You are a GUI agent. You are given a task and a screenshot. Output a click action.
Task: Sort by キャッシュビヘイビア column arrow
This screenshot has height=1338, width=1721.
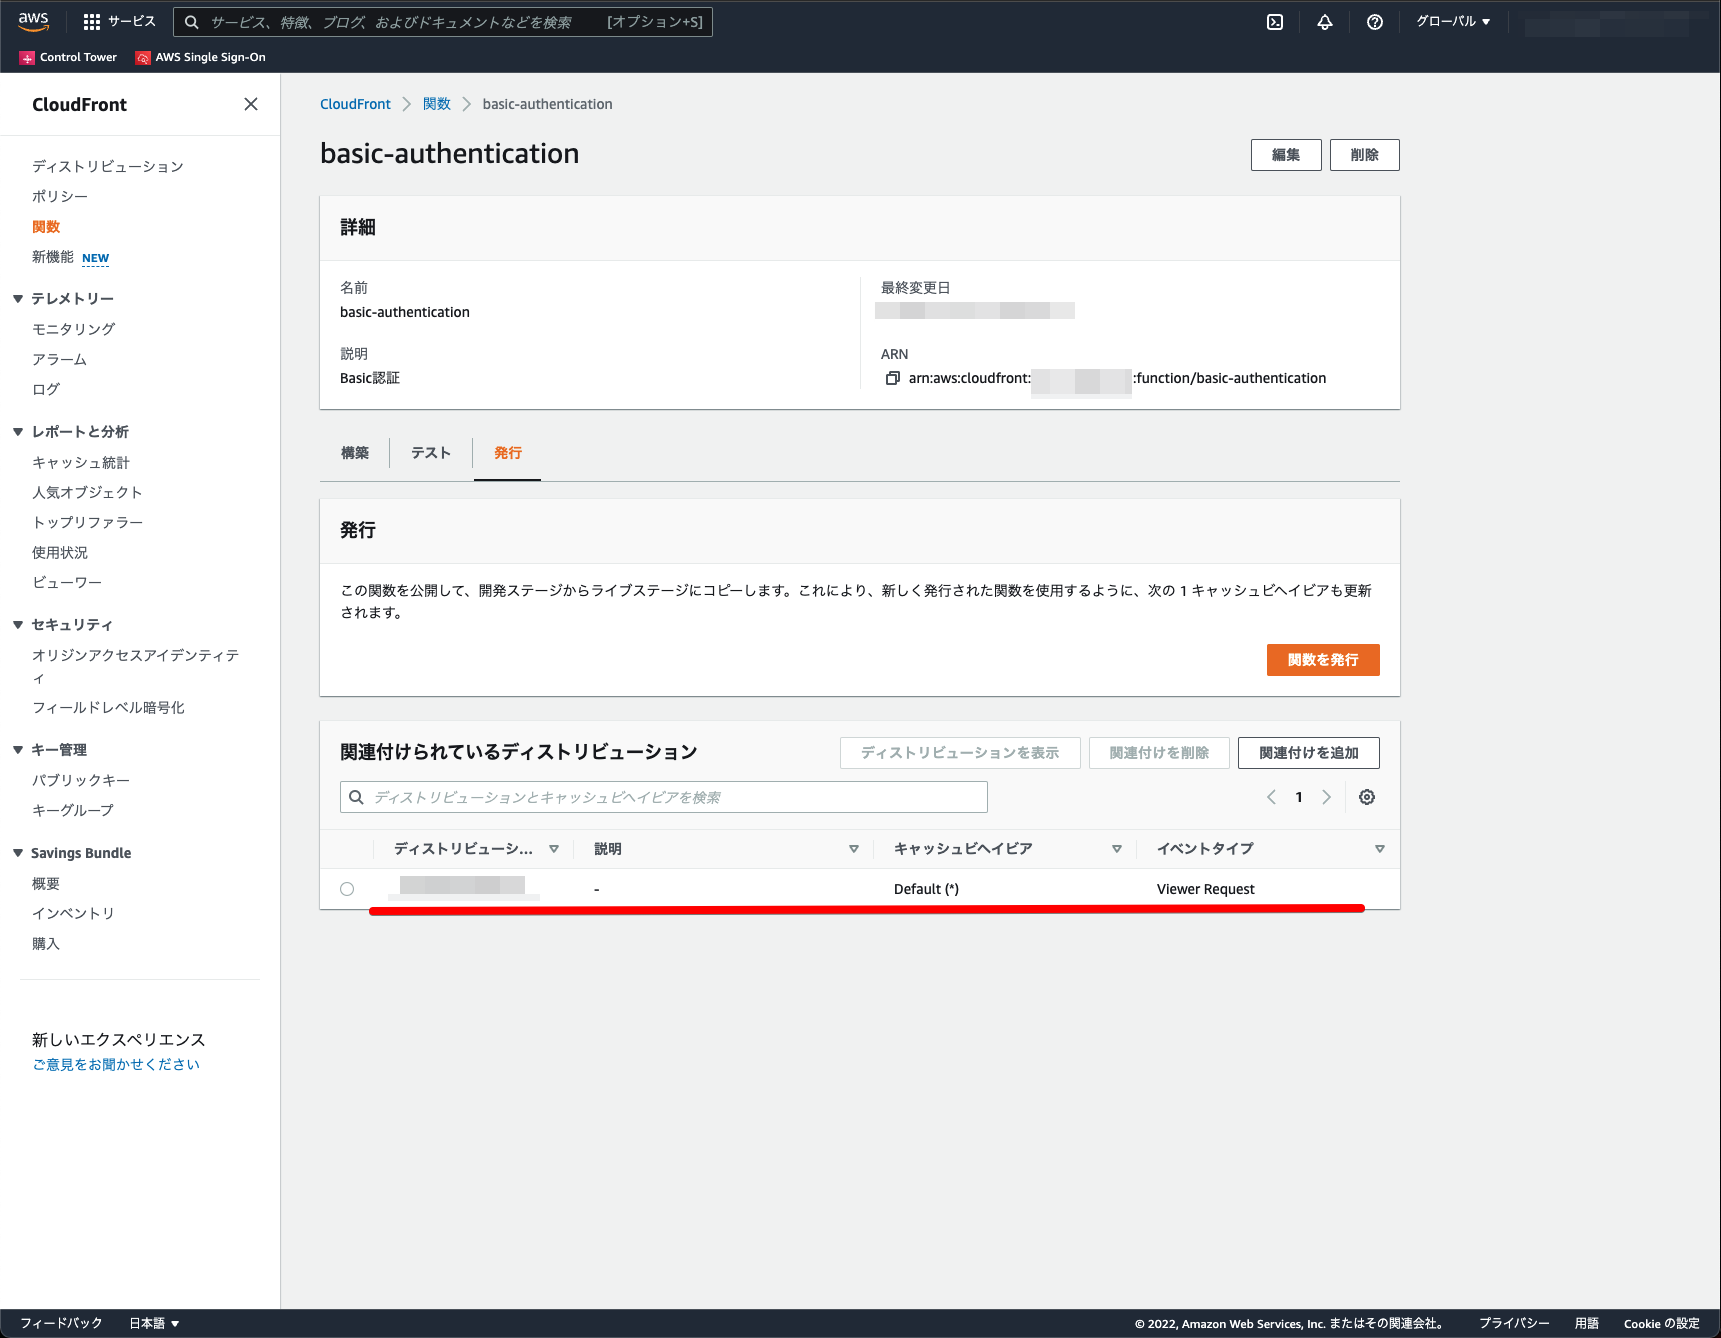(1117, 849)
